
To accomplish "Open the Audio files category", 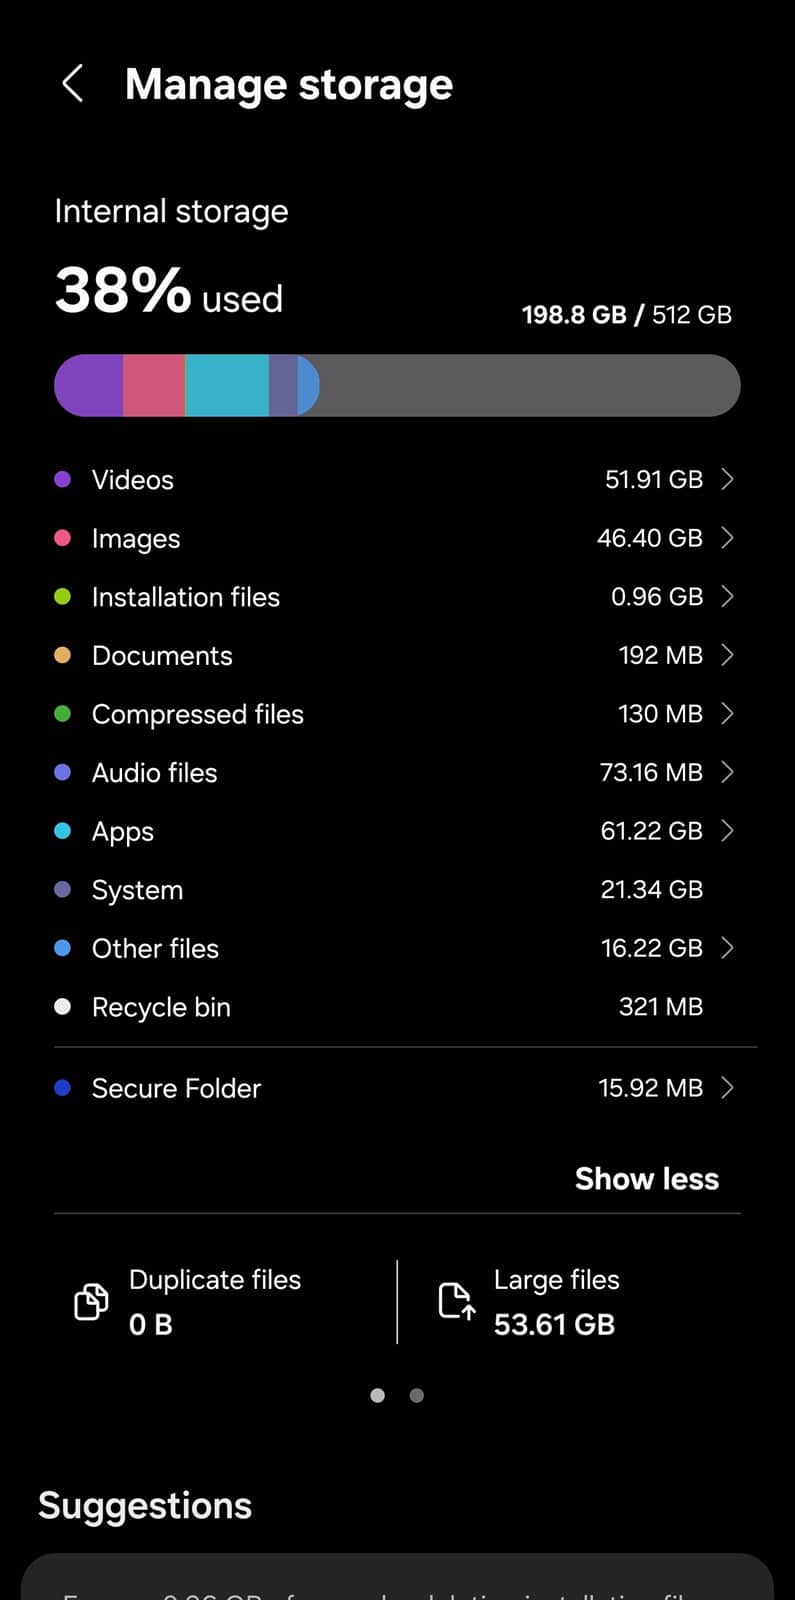I will 155,773.
